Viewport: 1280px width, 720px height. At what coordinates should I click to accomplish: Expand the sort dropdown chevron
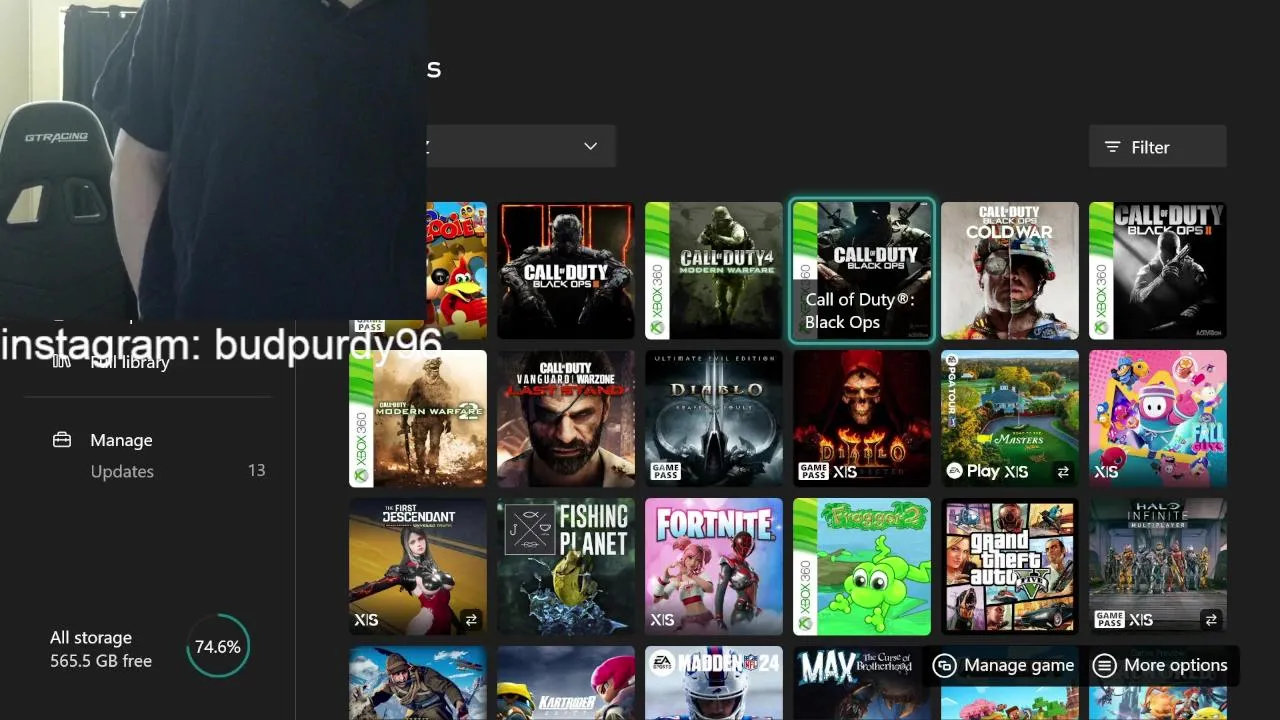pos(590,146)
